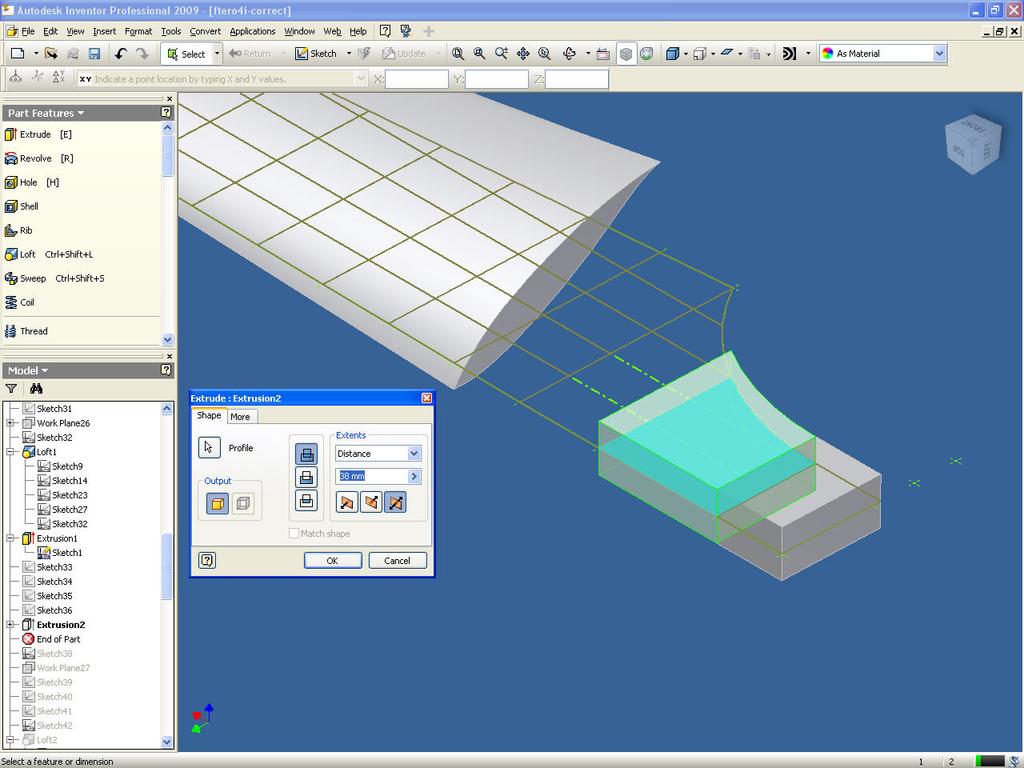
Task: Switch to the More tab
Action: [240, 417]
